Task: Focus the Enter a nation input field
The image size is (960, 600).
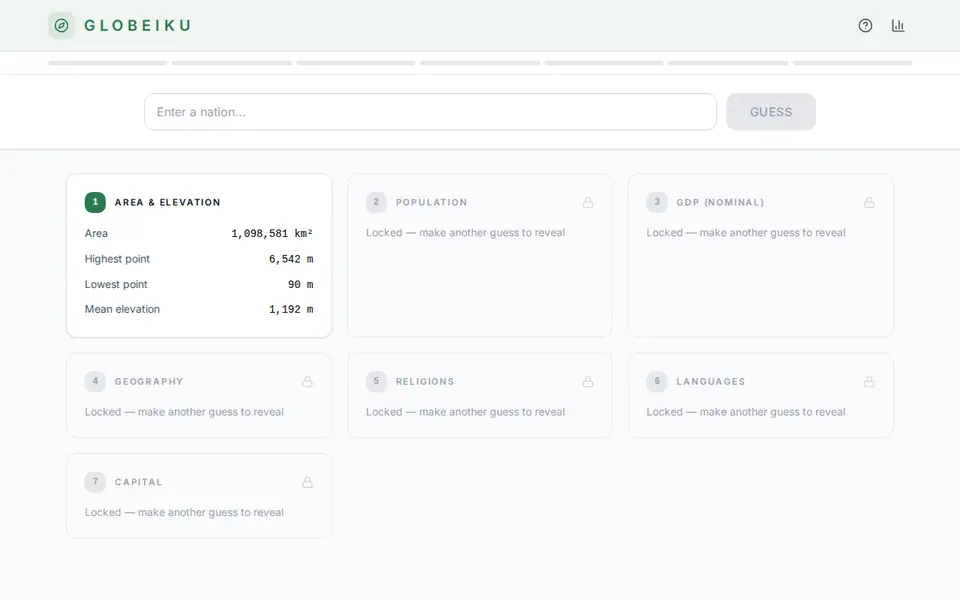Action: 430,112
